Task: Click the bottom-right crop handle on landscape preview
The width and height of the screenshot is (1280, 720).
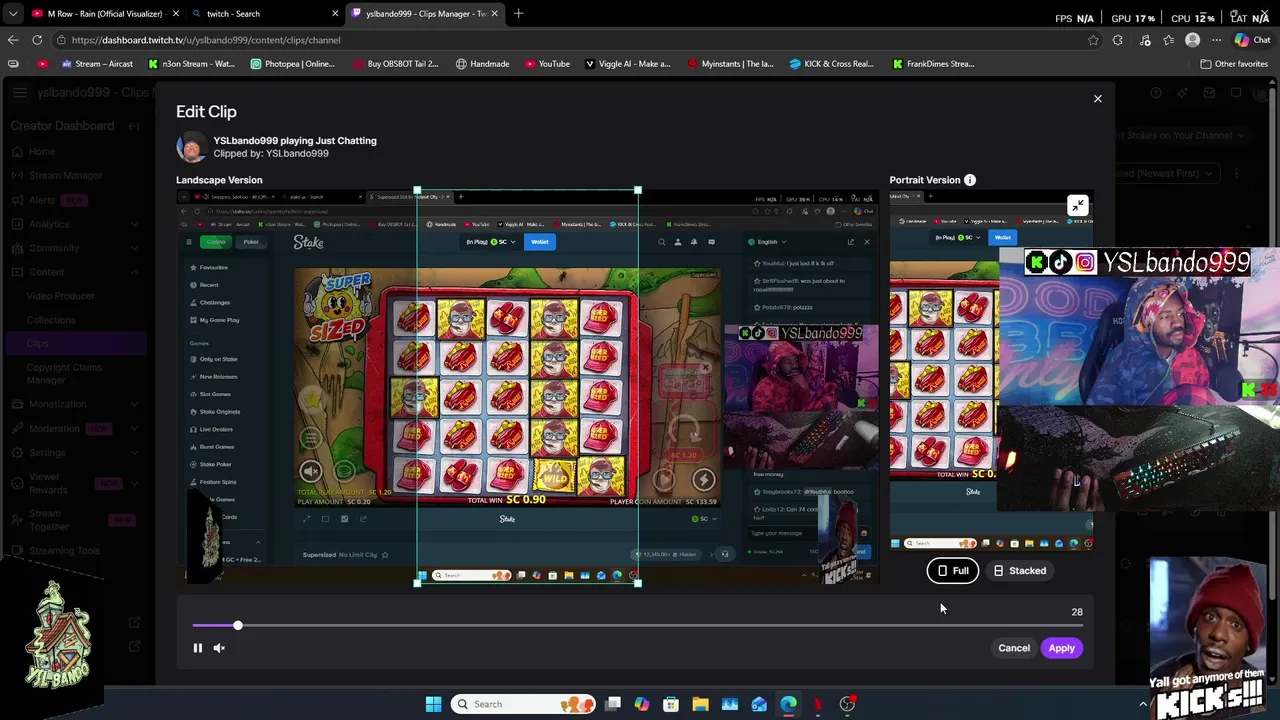Action: (x=638, y=582)
